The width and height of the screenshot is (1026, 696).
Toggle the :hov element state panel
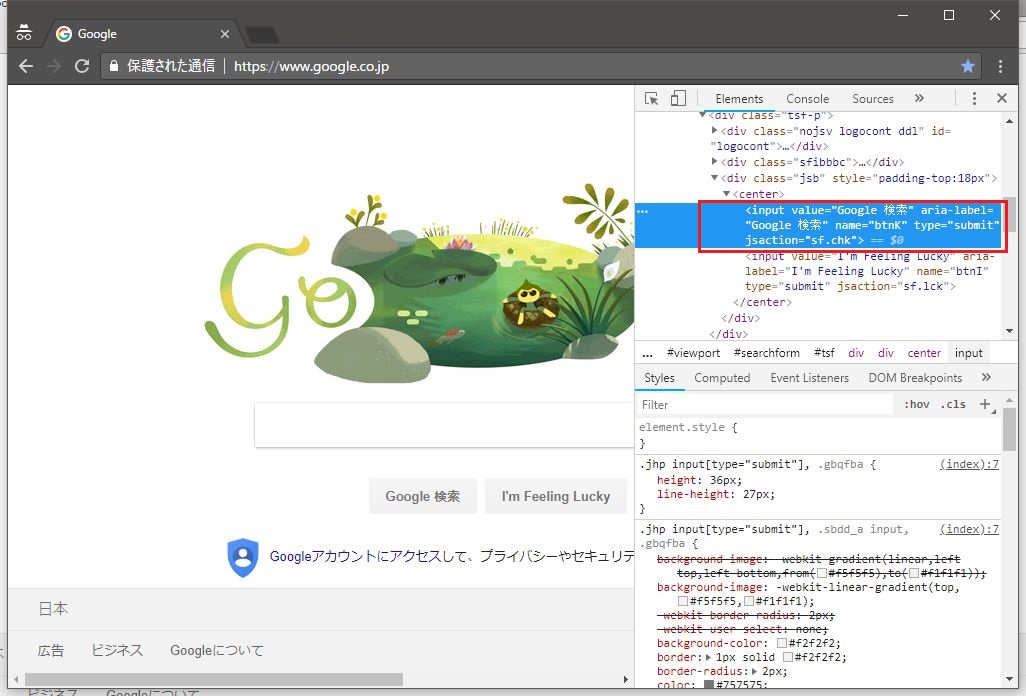(x=917, y=404)
